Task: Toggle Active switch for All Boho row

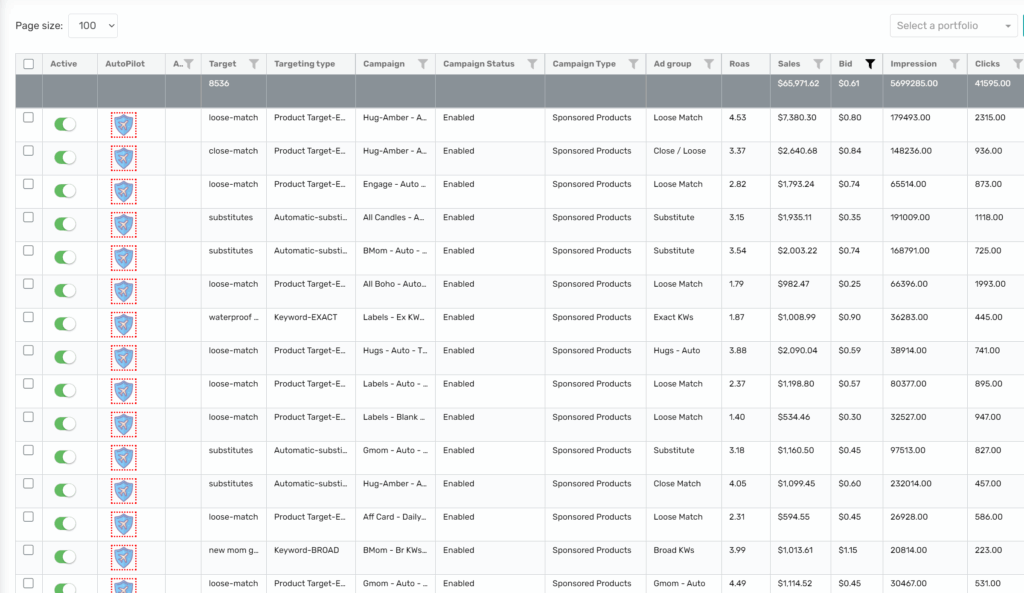Action: tap(65, 291)
